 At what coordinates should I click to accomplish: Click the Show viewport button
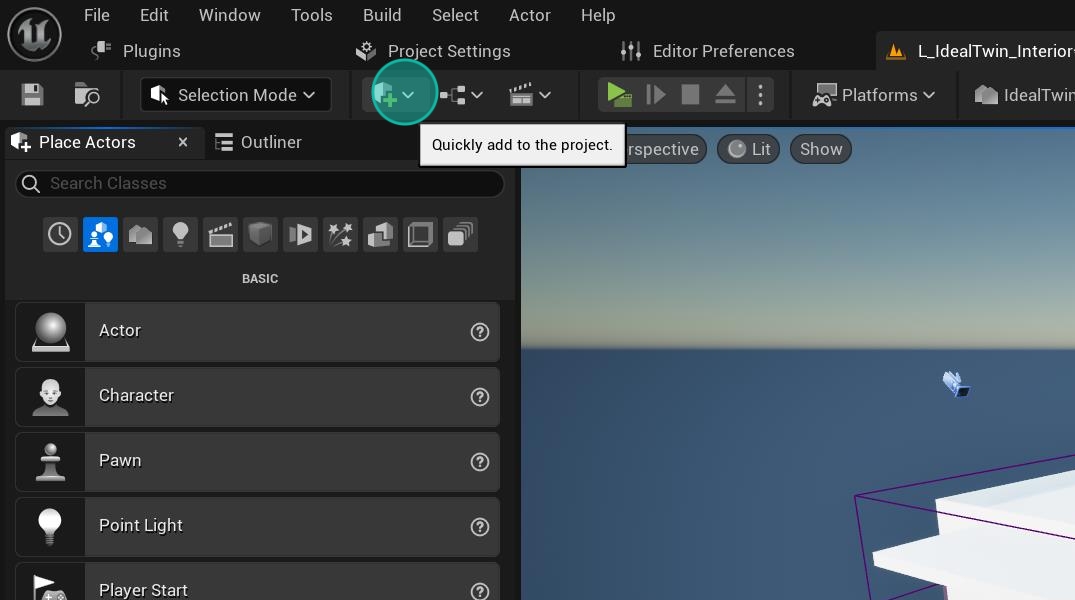[x=820, y=149]
